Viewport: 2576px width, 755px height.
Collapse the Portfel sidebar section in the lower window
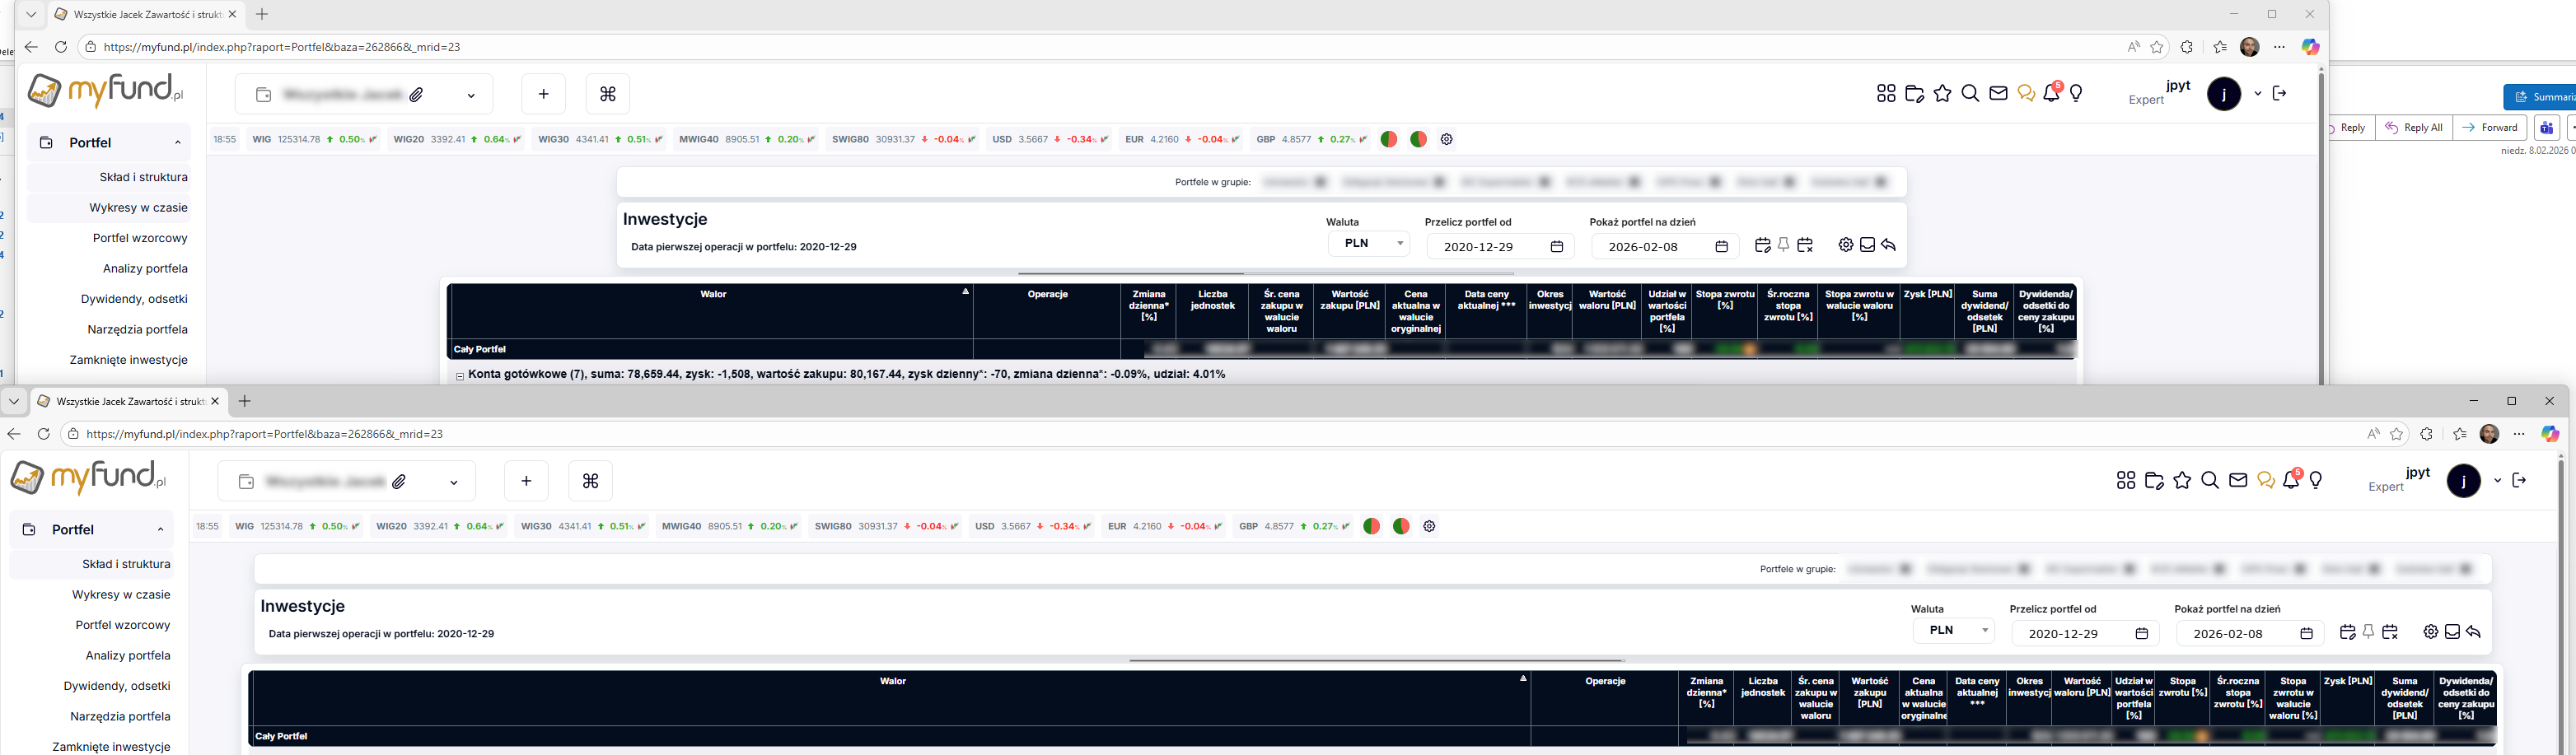(160, 530)
